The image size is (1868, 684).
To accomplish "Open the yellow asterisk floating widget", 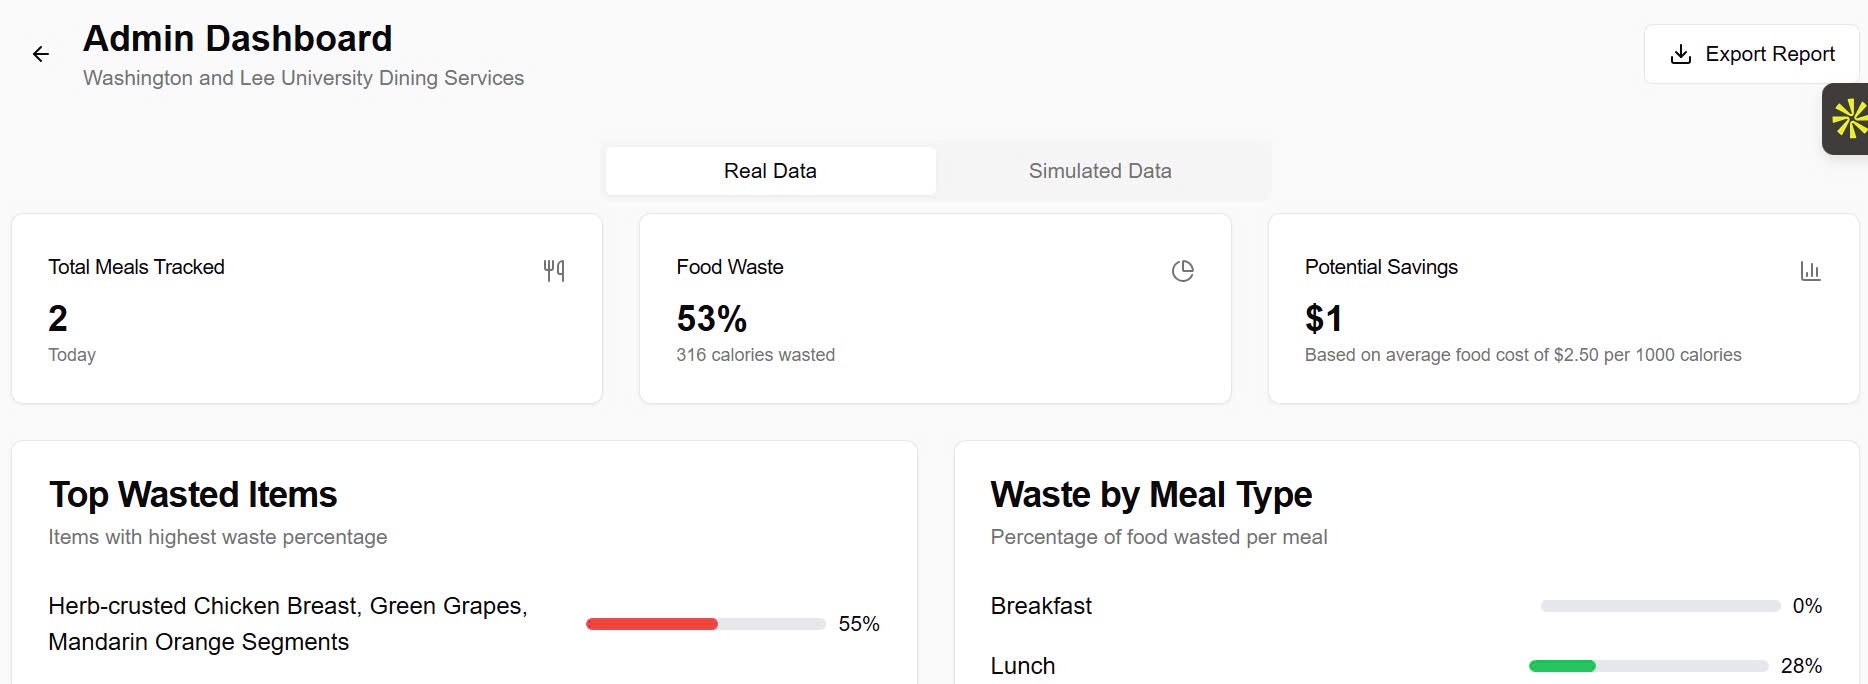I will (1849, 119).
